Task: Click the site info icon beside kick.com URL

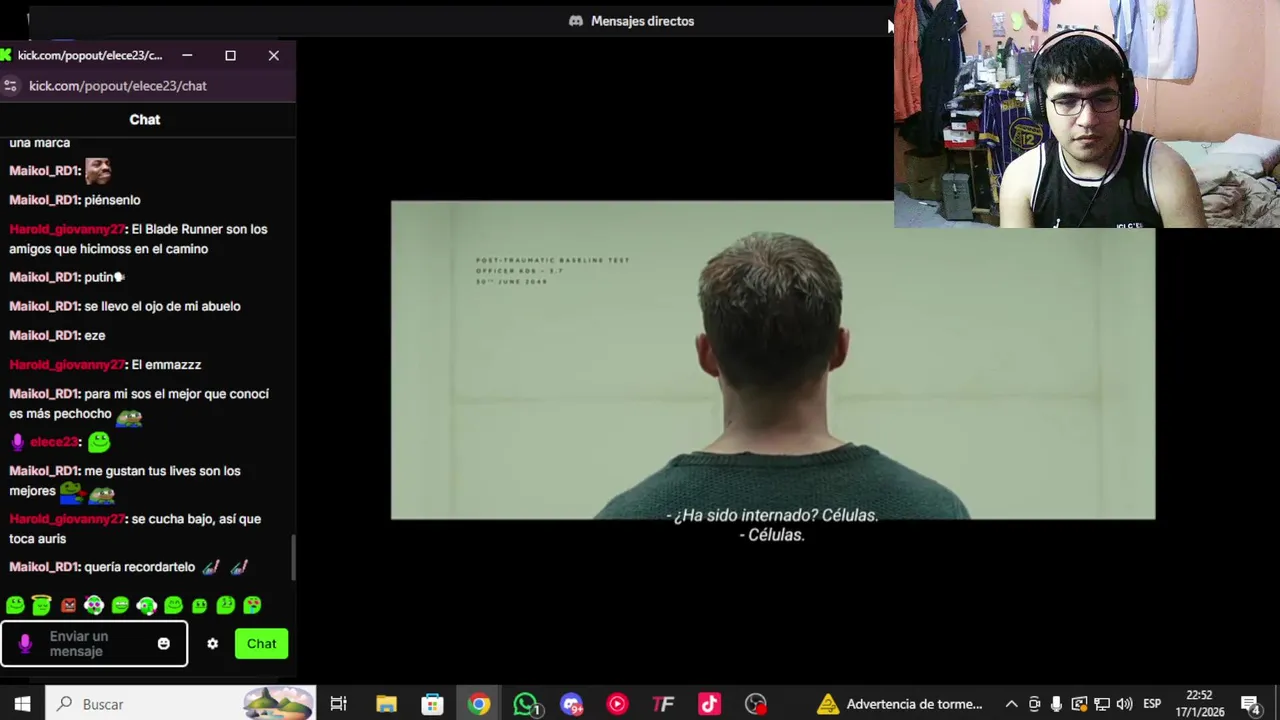Action: click(11, 86)
